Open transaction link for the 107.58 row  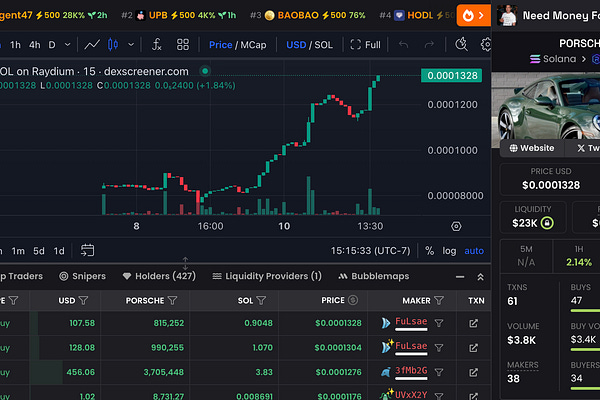tap(473, 323)
